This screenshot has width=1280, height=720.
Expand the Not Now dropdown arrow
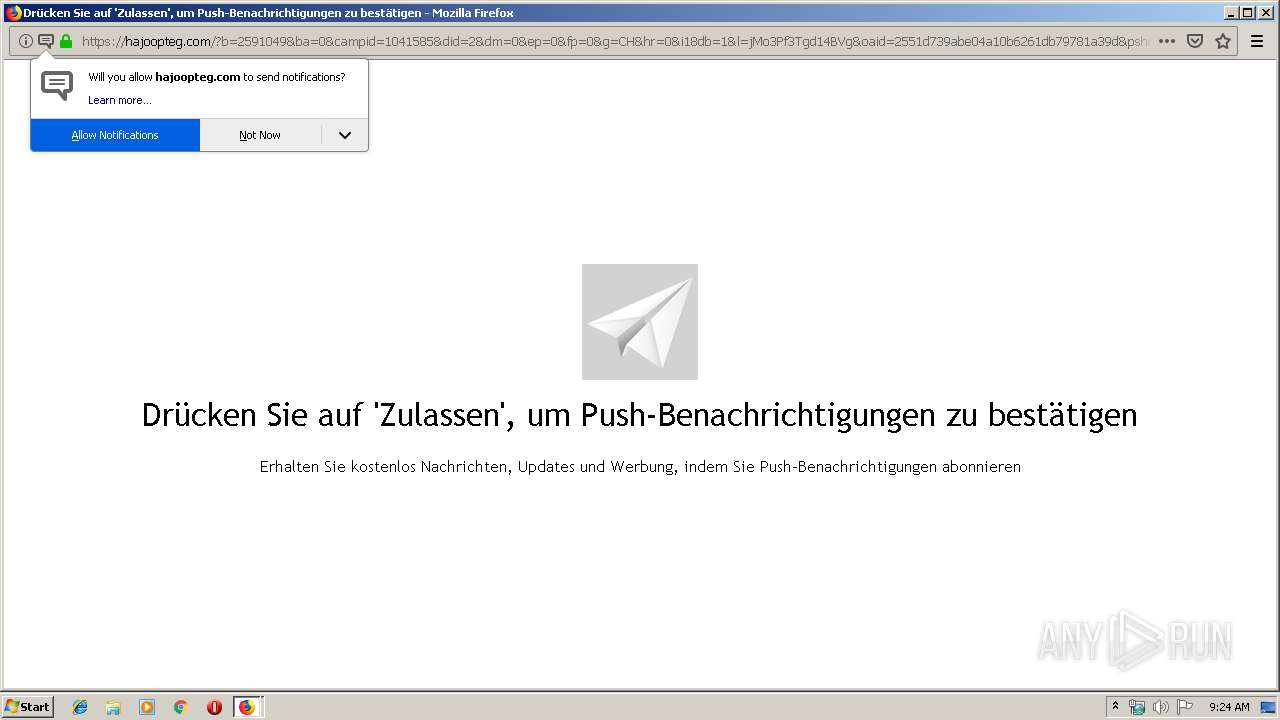coord(345,135)
